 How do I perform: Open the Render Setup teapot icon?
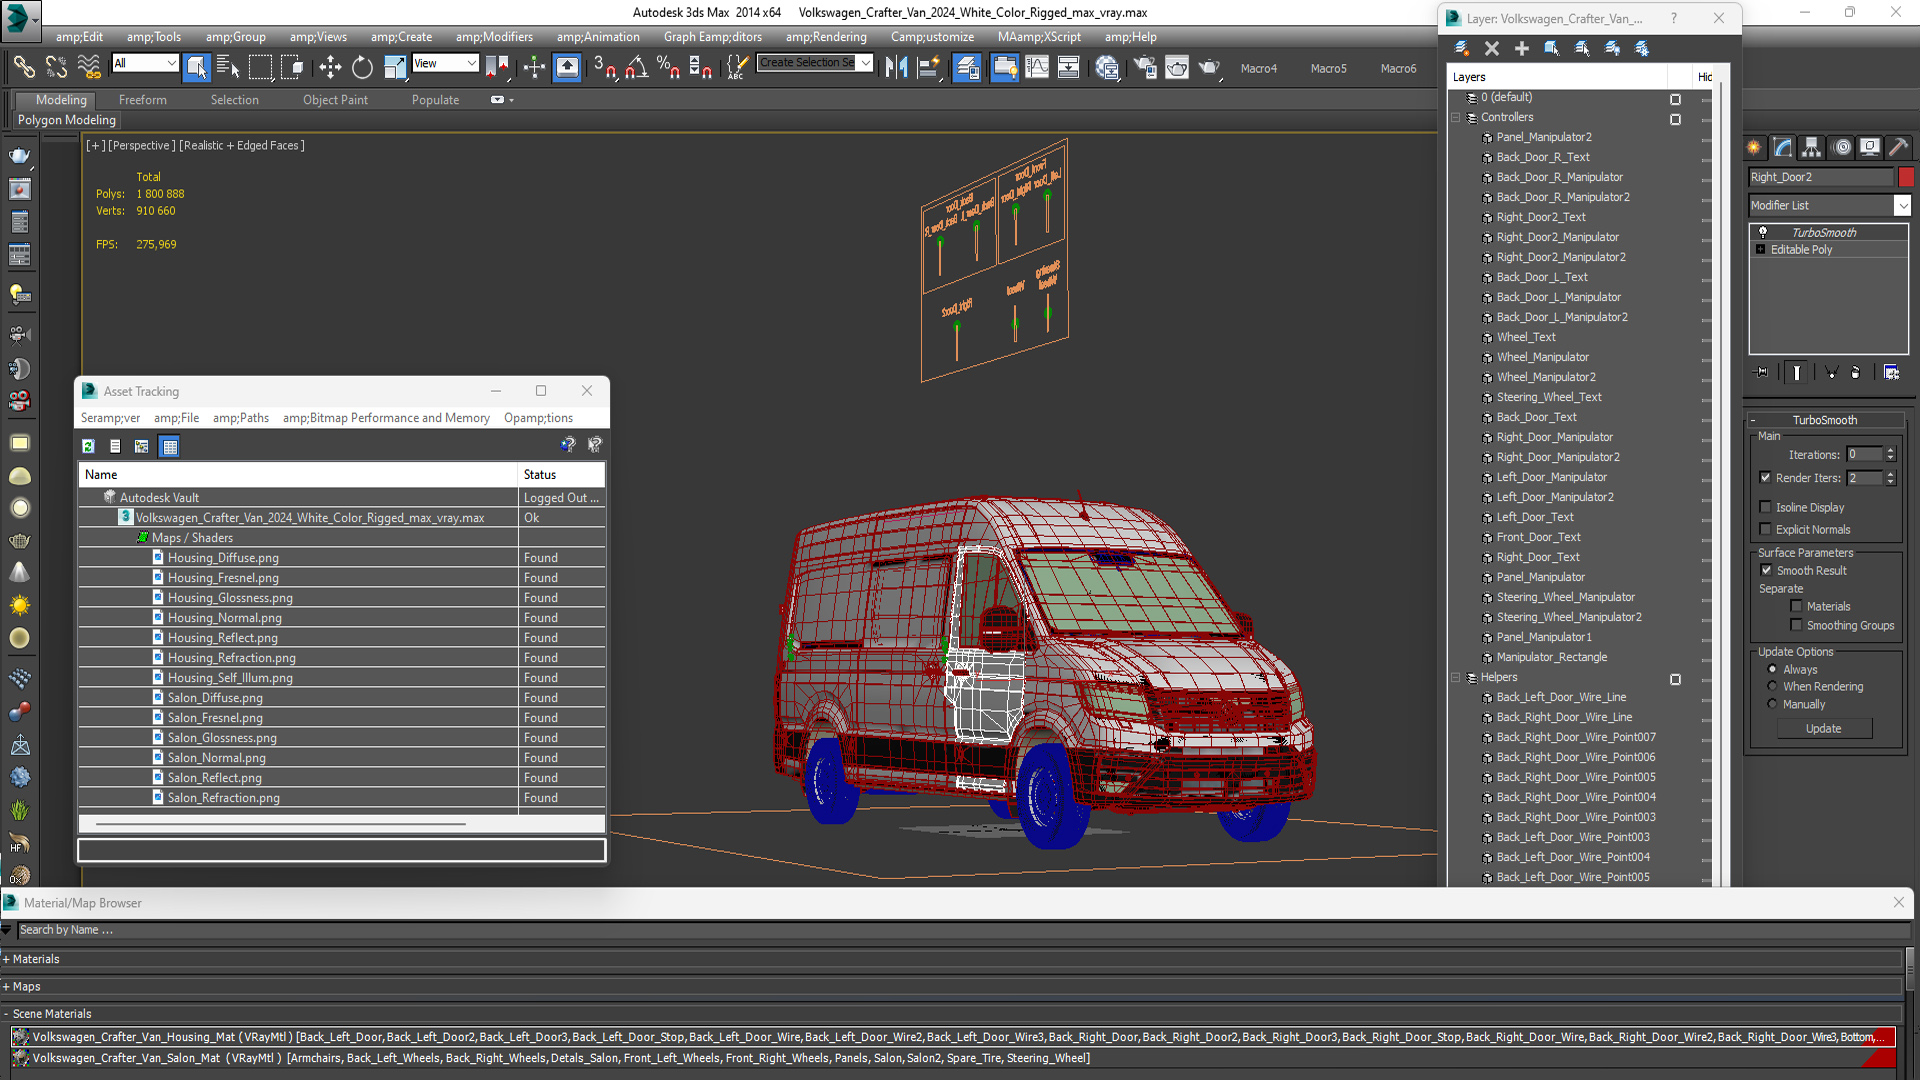coord(1145,67)
